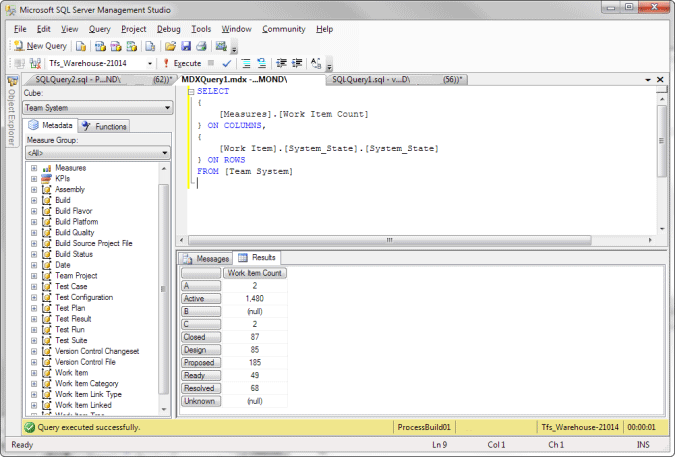675x457 pixels.
Task: Expand the Work Item dimension
Action: 34,373
